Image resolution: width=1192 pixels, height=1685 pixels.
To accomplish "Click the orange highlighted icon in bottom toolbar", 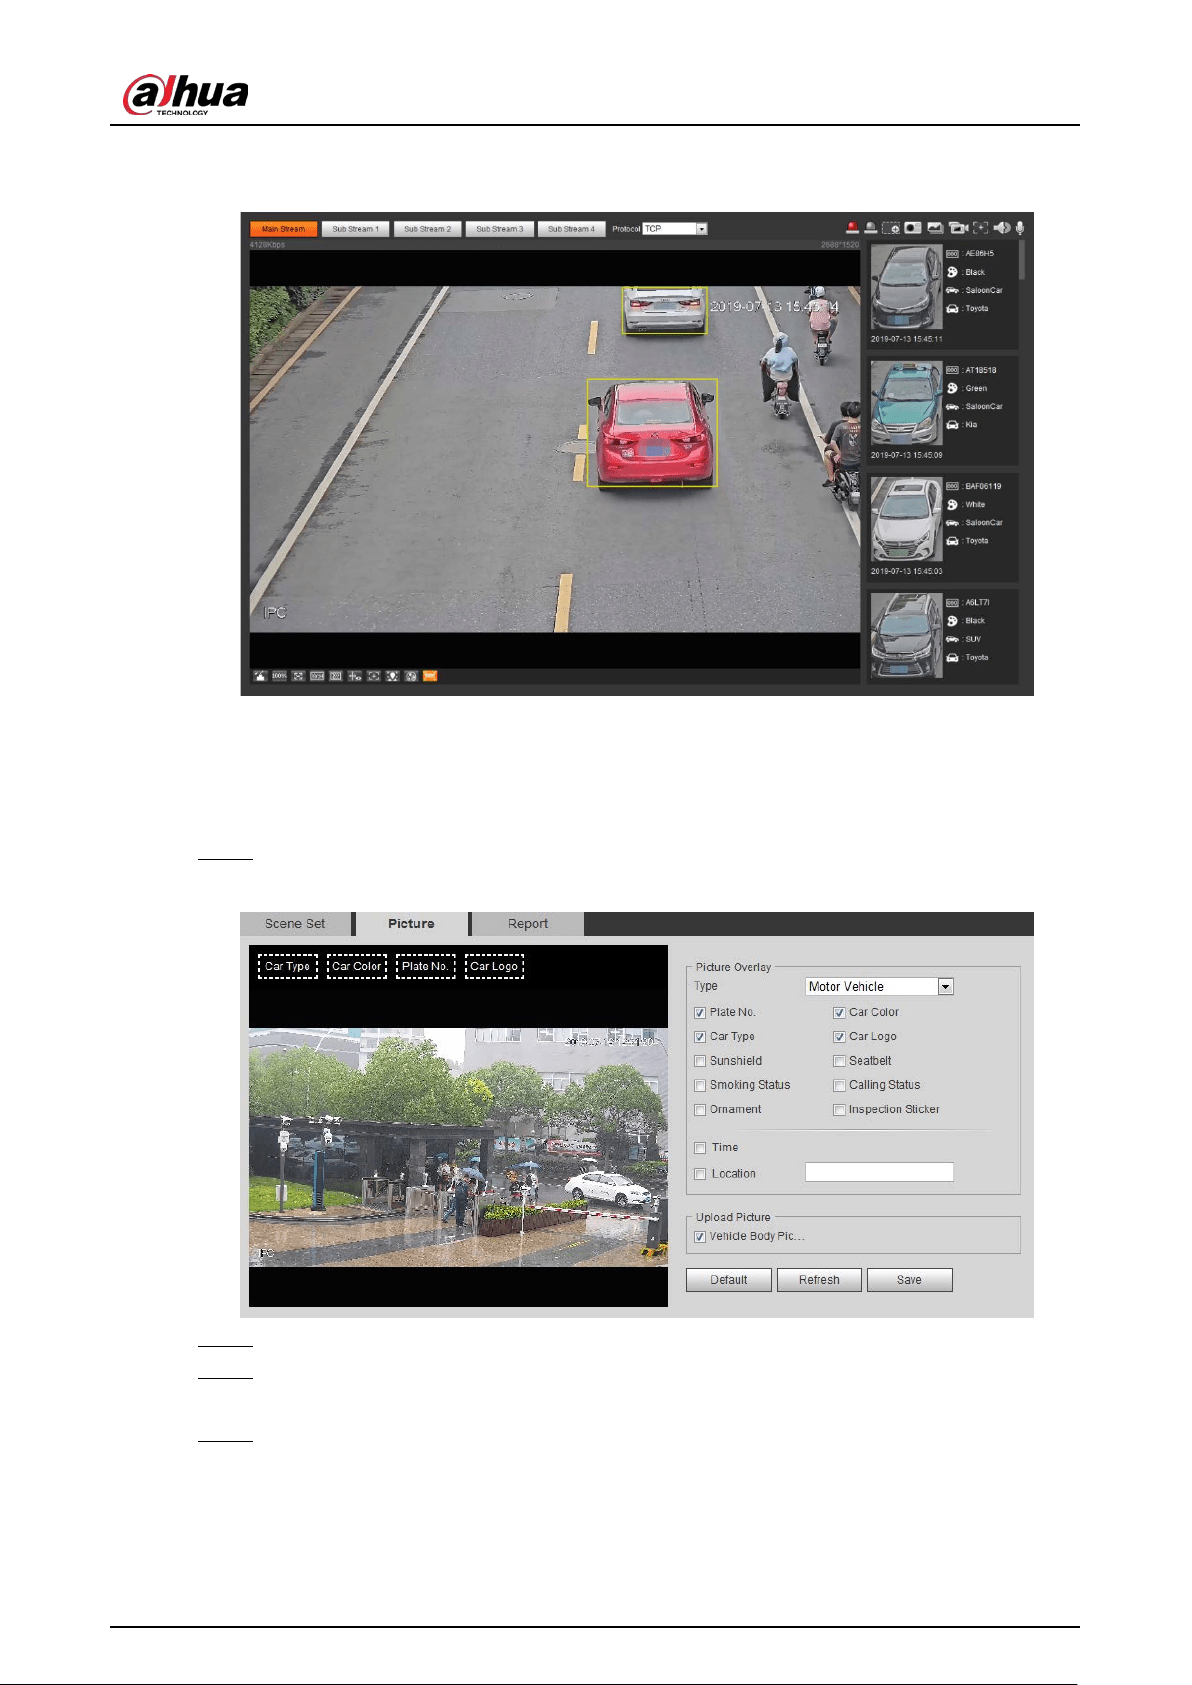I will [430, 676].
